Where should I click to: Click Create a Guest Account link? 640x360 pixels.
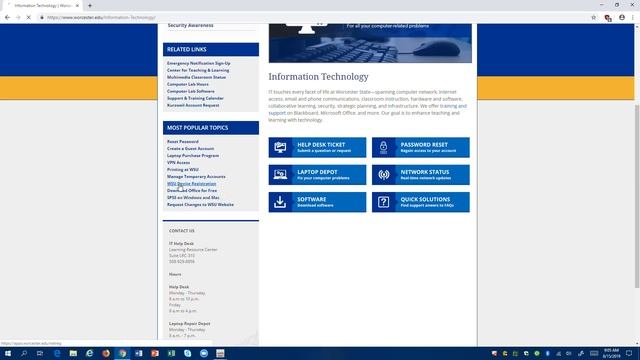tap(190, 149)
